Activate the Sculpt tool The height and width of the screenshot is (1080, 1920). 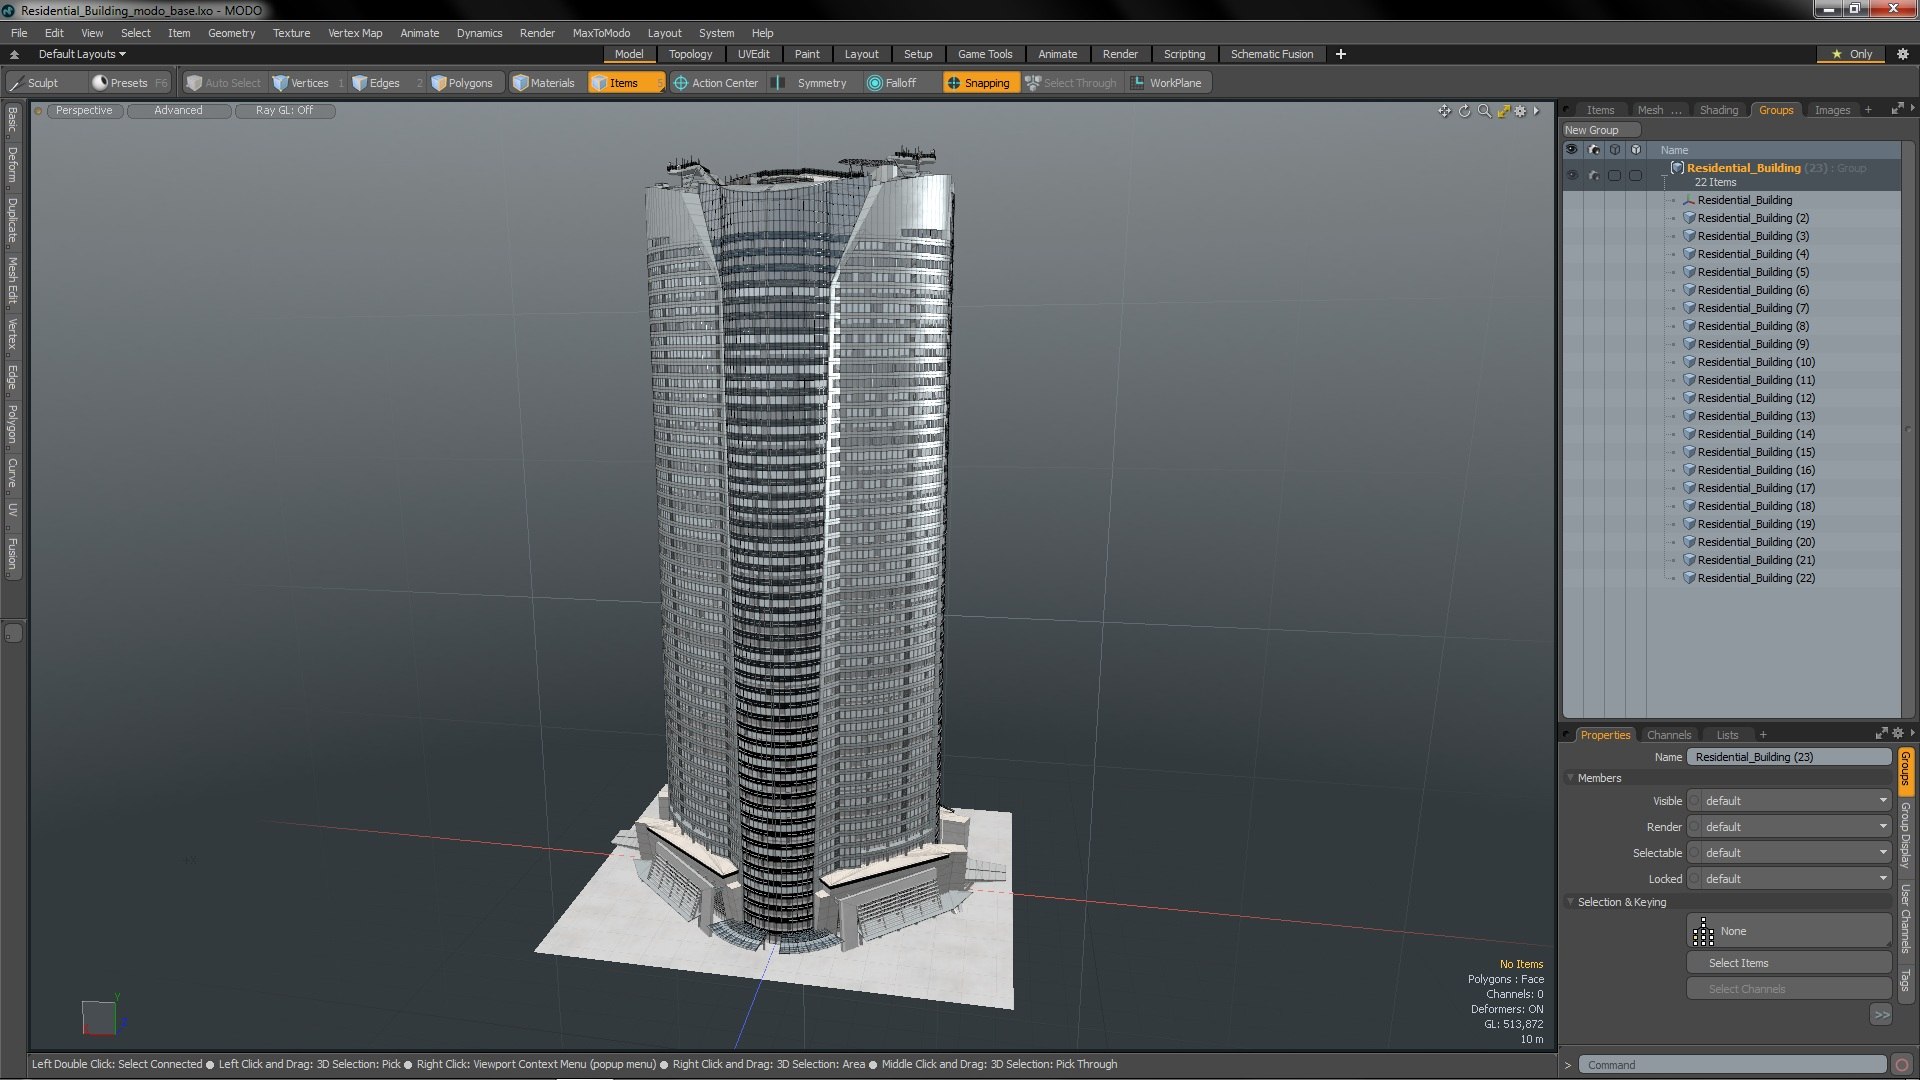coord(35,83)
